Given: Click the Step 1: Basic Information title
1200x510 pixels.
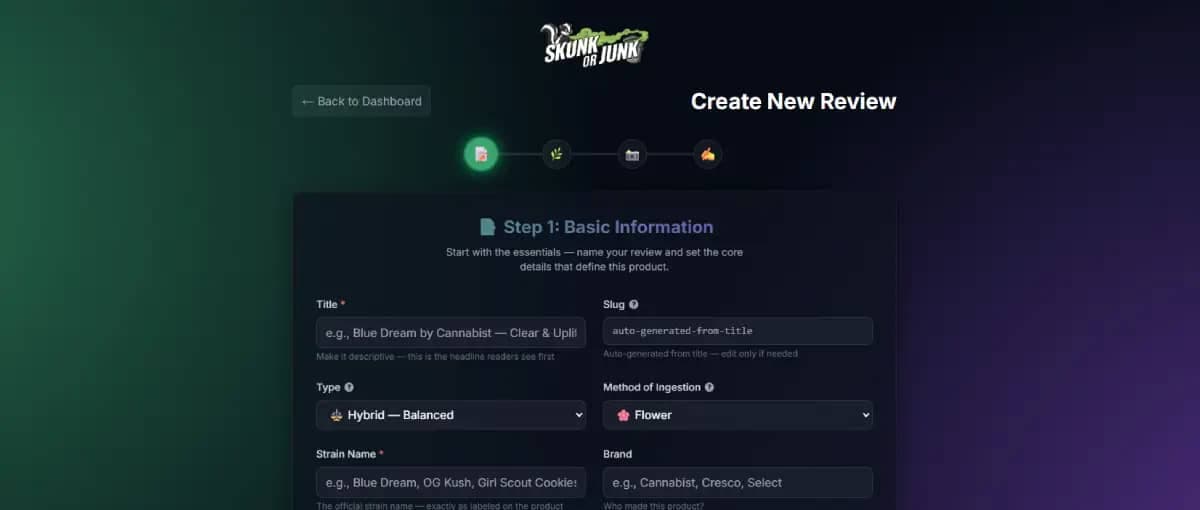Looking at the screenshot, I should click(x=608, y=227).
